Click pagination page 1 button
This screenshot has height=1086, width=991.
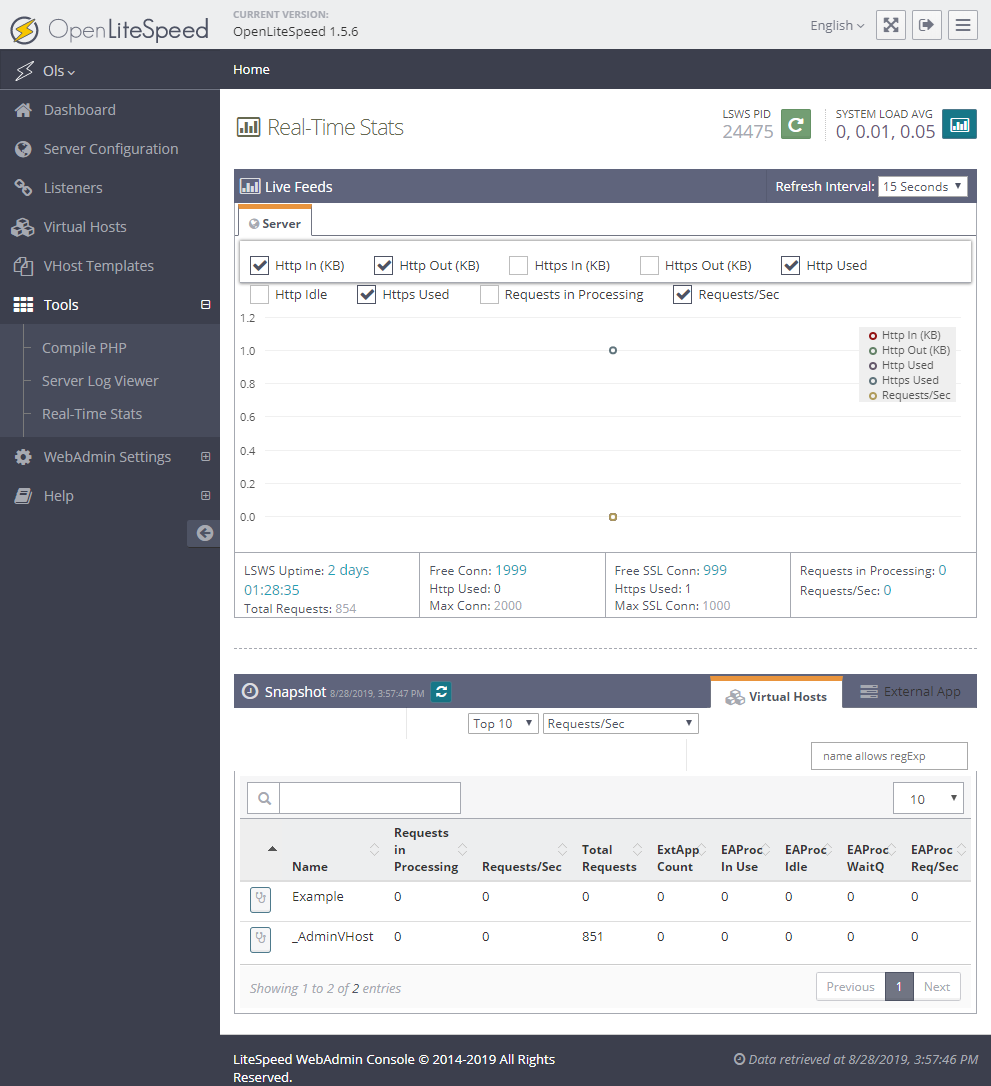(899, 987)
